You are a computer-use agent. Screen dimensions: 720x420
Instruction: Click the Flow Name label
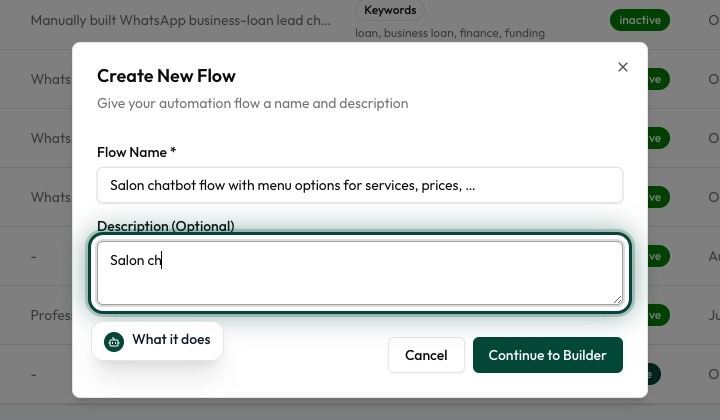pyautogui.click(x=136, y=152)
